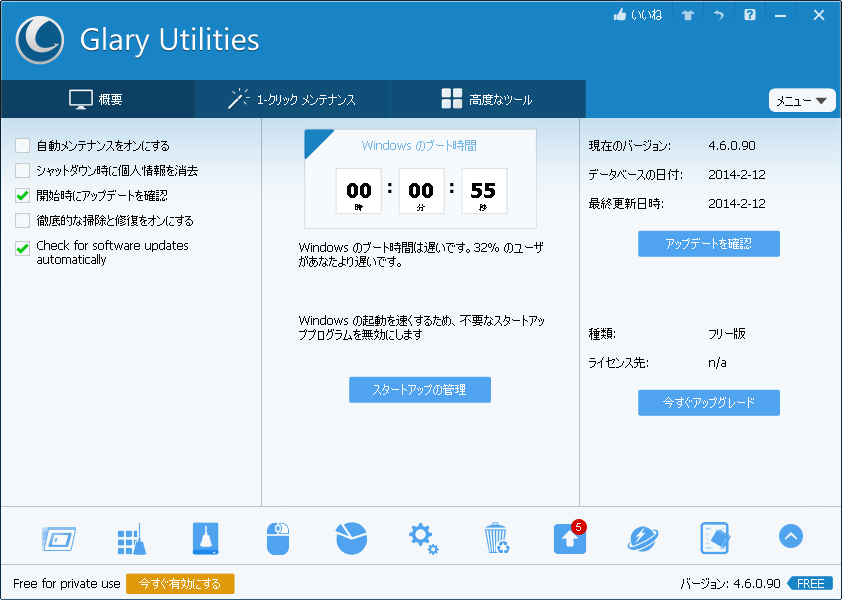Click the スタートアップの管理 button
The width and height of the screenshot is (842, 600).
coord(420,389)
